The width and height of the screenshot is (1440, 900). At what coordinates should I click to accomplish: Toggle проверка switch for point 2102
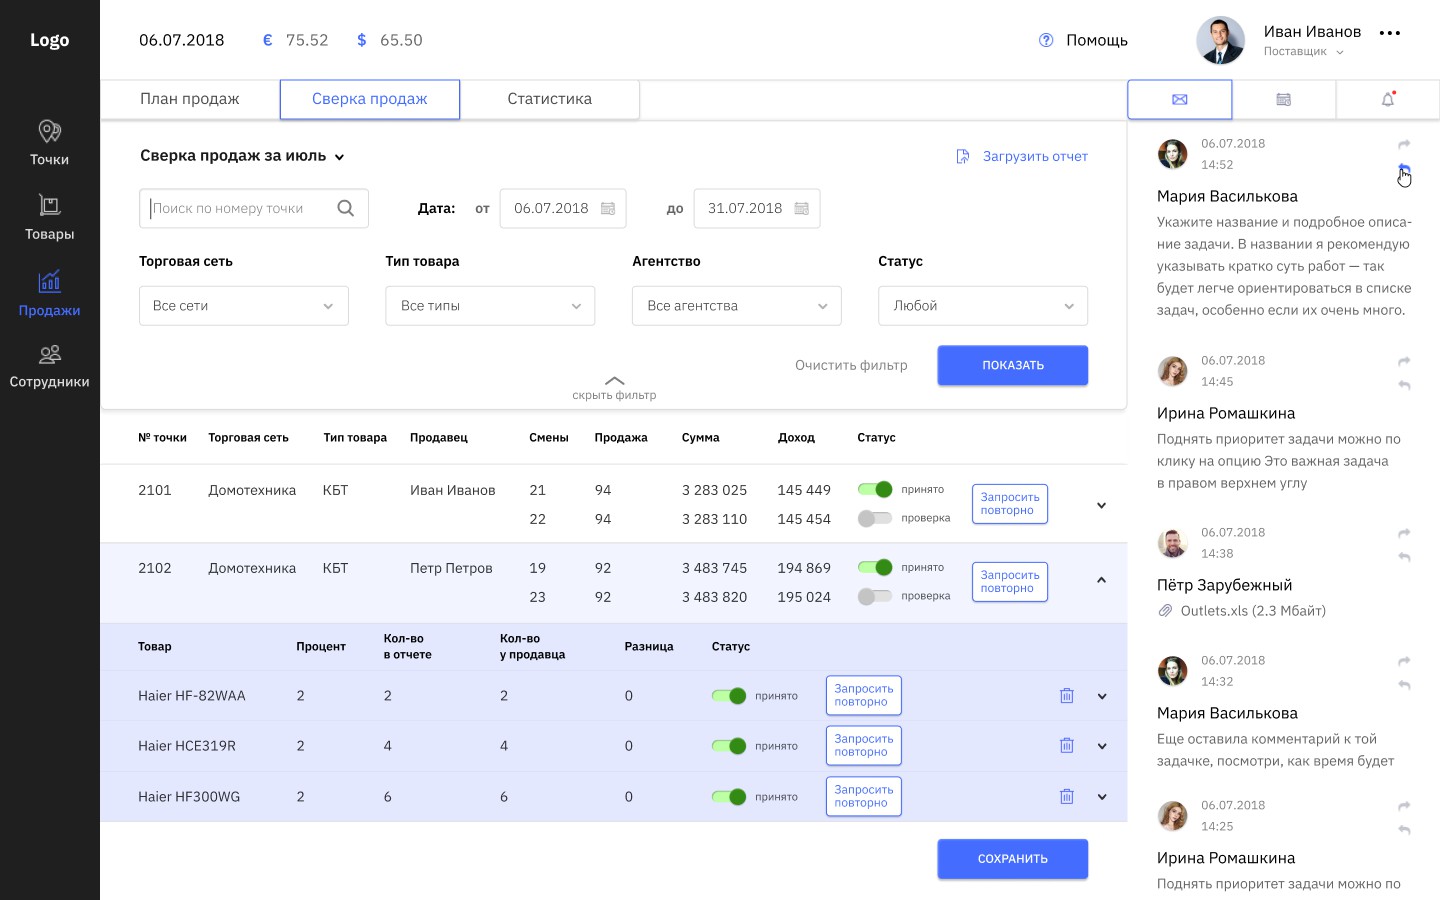tap(875, 596)
